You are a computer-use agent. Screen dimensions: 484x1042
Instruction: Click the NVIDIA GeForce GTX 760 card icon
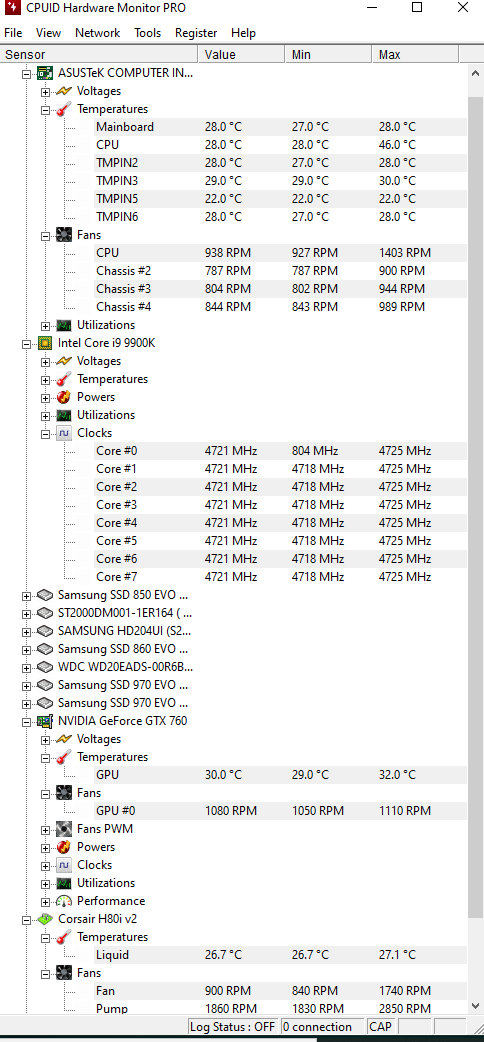click(x=45, y=721)
